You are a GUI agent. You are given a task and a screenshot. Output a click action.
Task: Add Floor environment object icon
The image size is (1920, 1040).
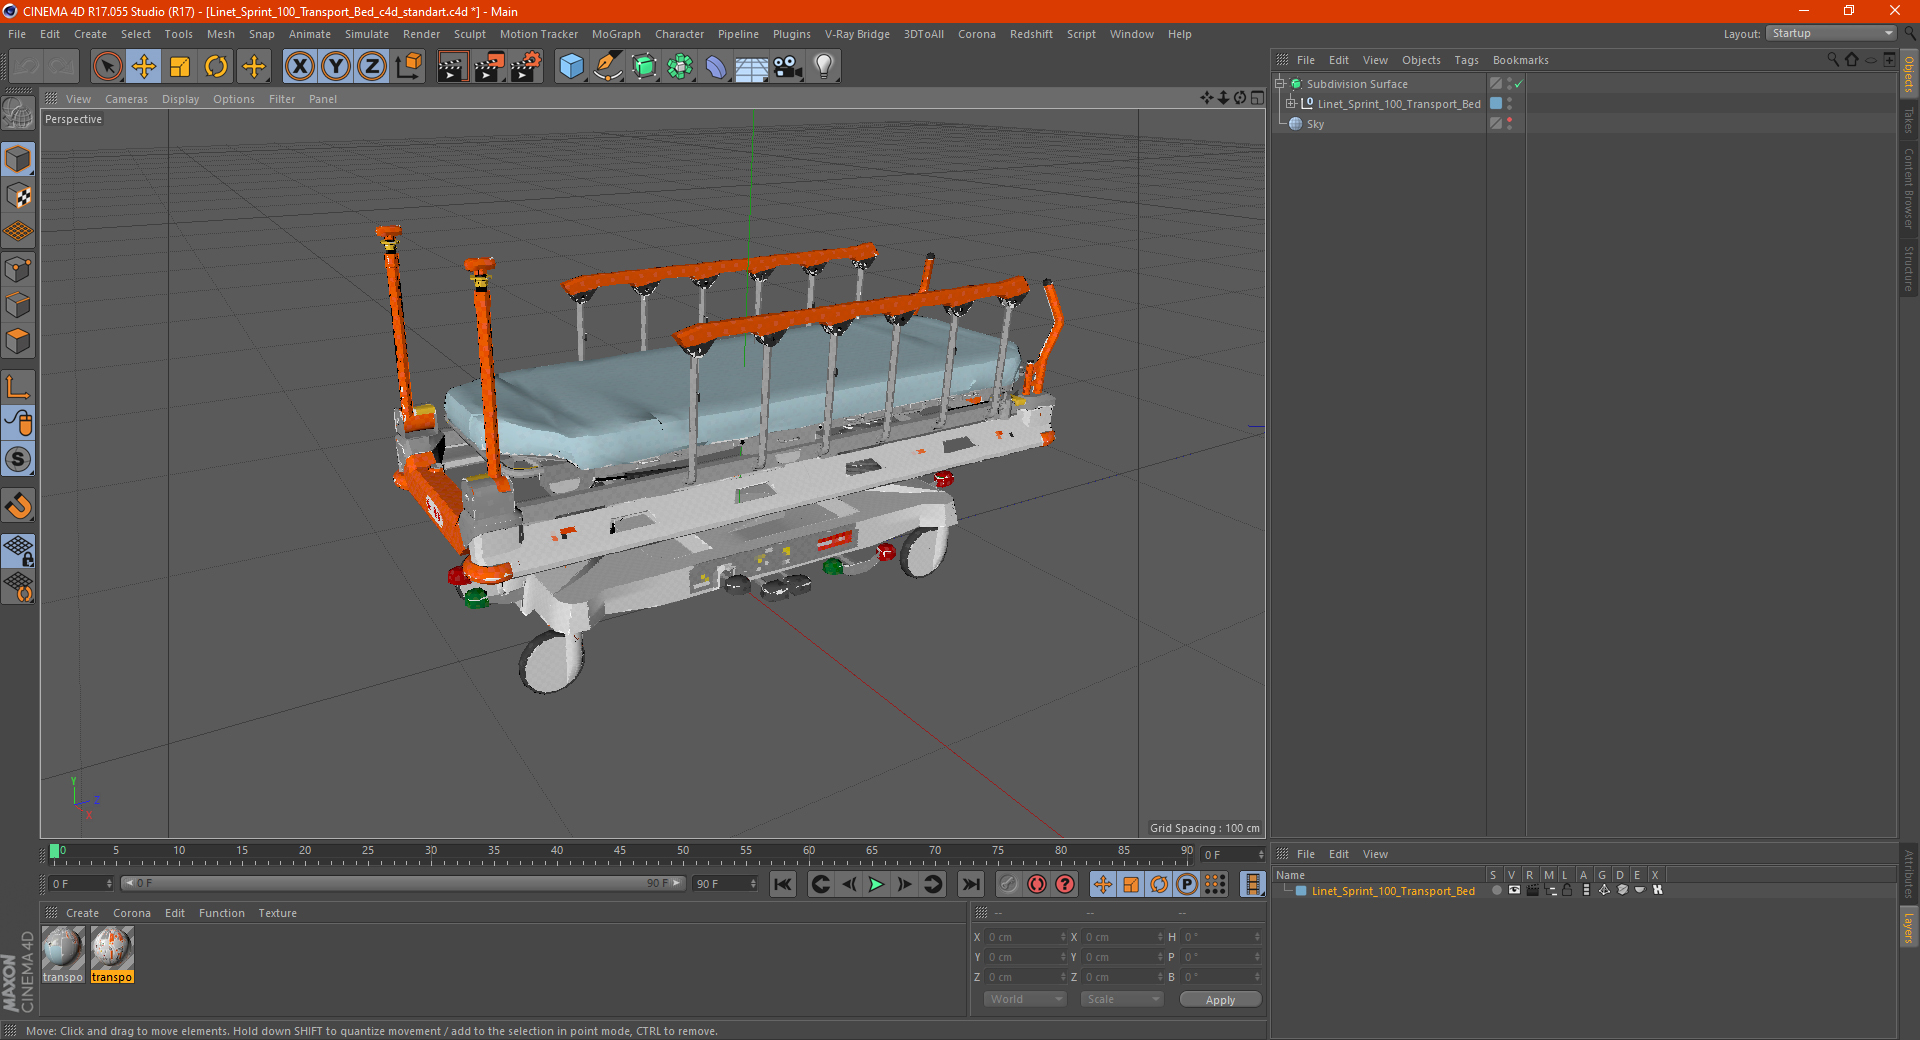coord(751,67)
